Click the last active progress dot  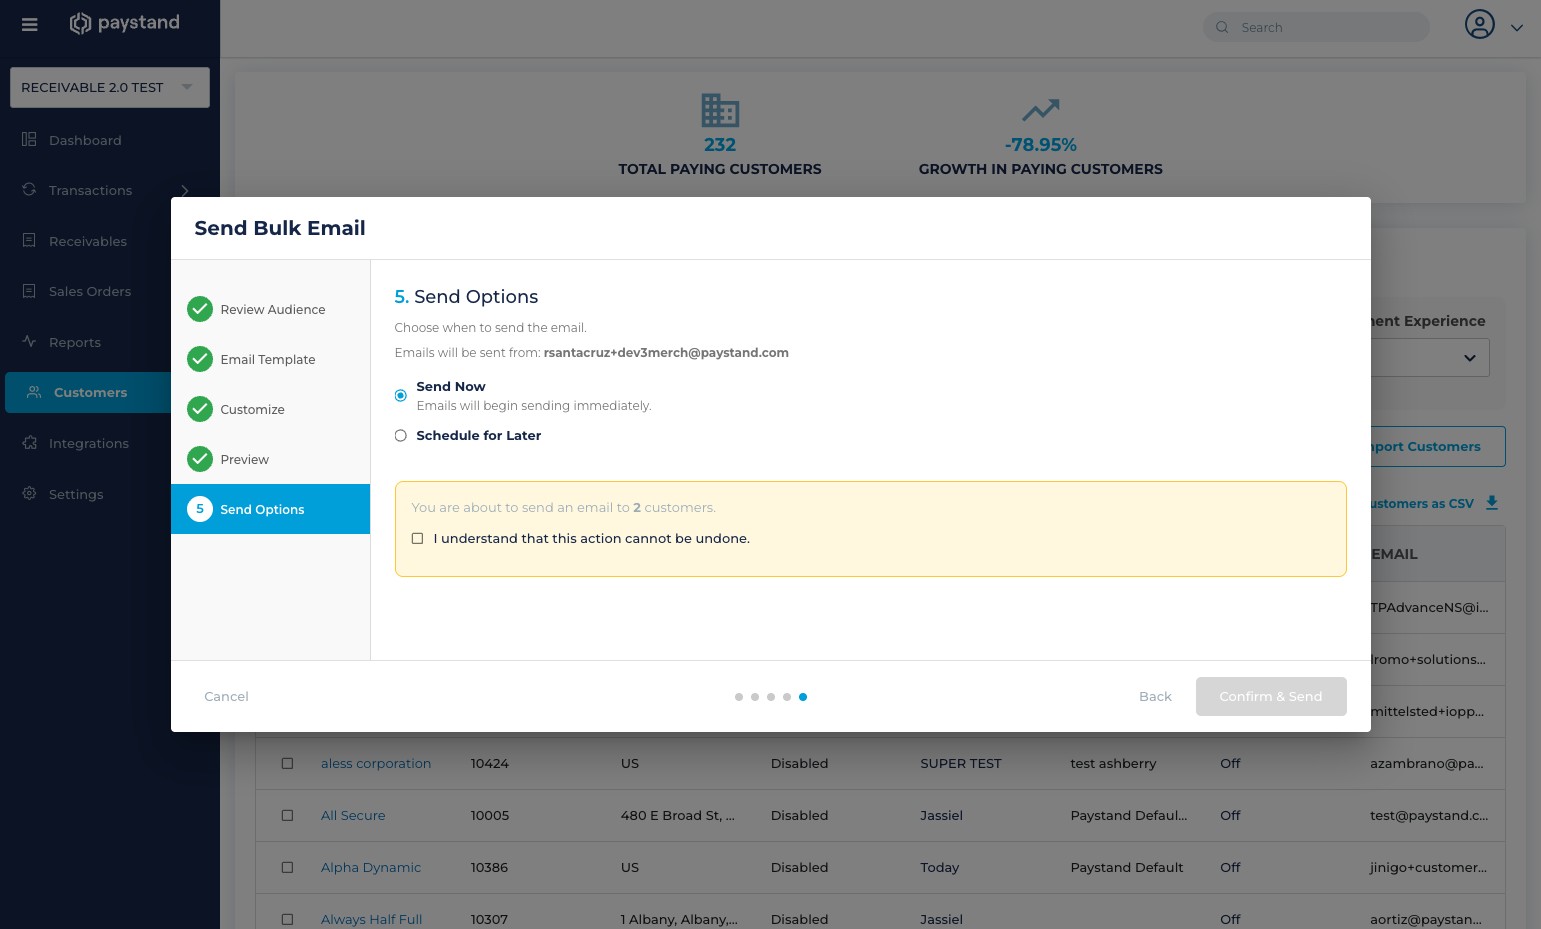(x=803, y=697)
